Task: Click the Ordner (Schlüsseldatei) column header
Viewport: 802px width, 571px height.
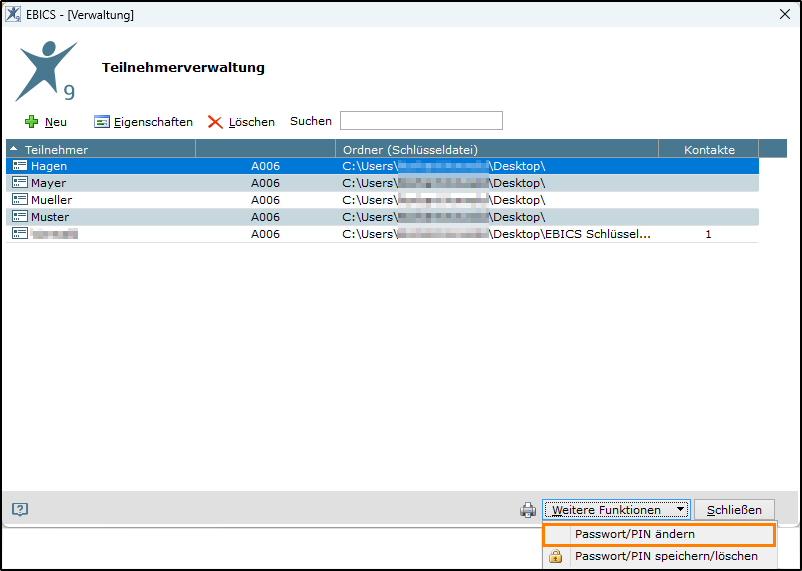Action: pyautogui.click(x=497, y=150)
